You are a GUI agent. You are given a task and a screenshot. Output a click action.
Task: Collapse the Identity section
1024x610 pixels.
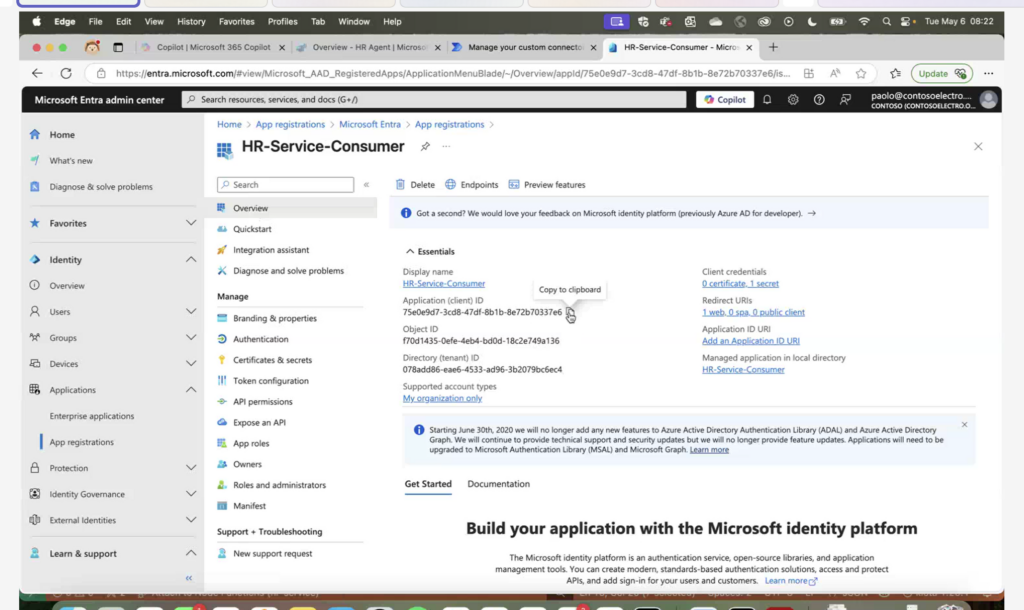(x=191, y=260)
